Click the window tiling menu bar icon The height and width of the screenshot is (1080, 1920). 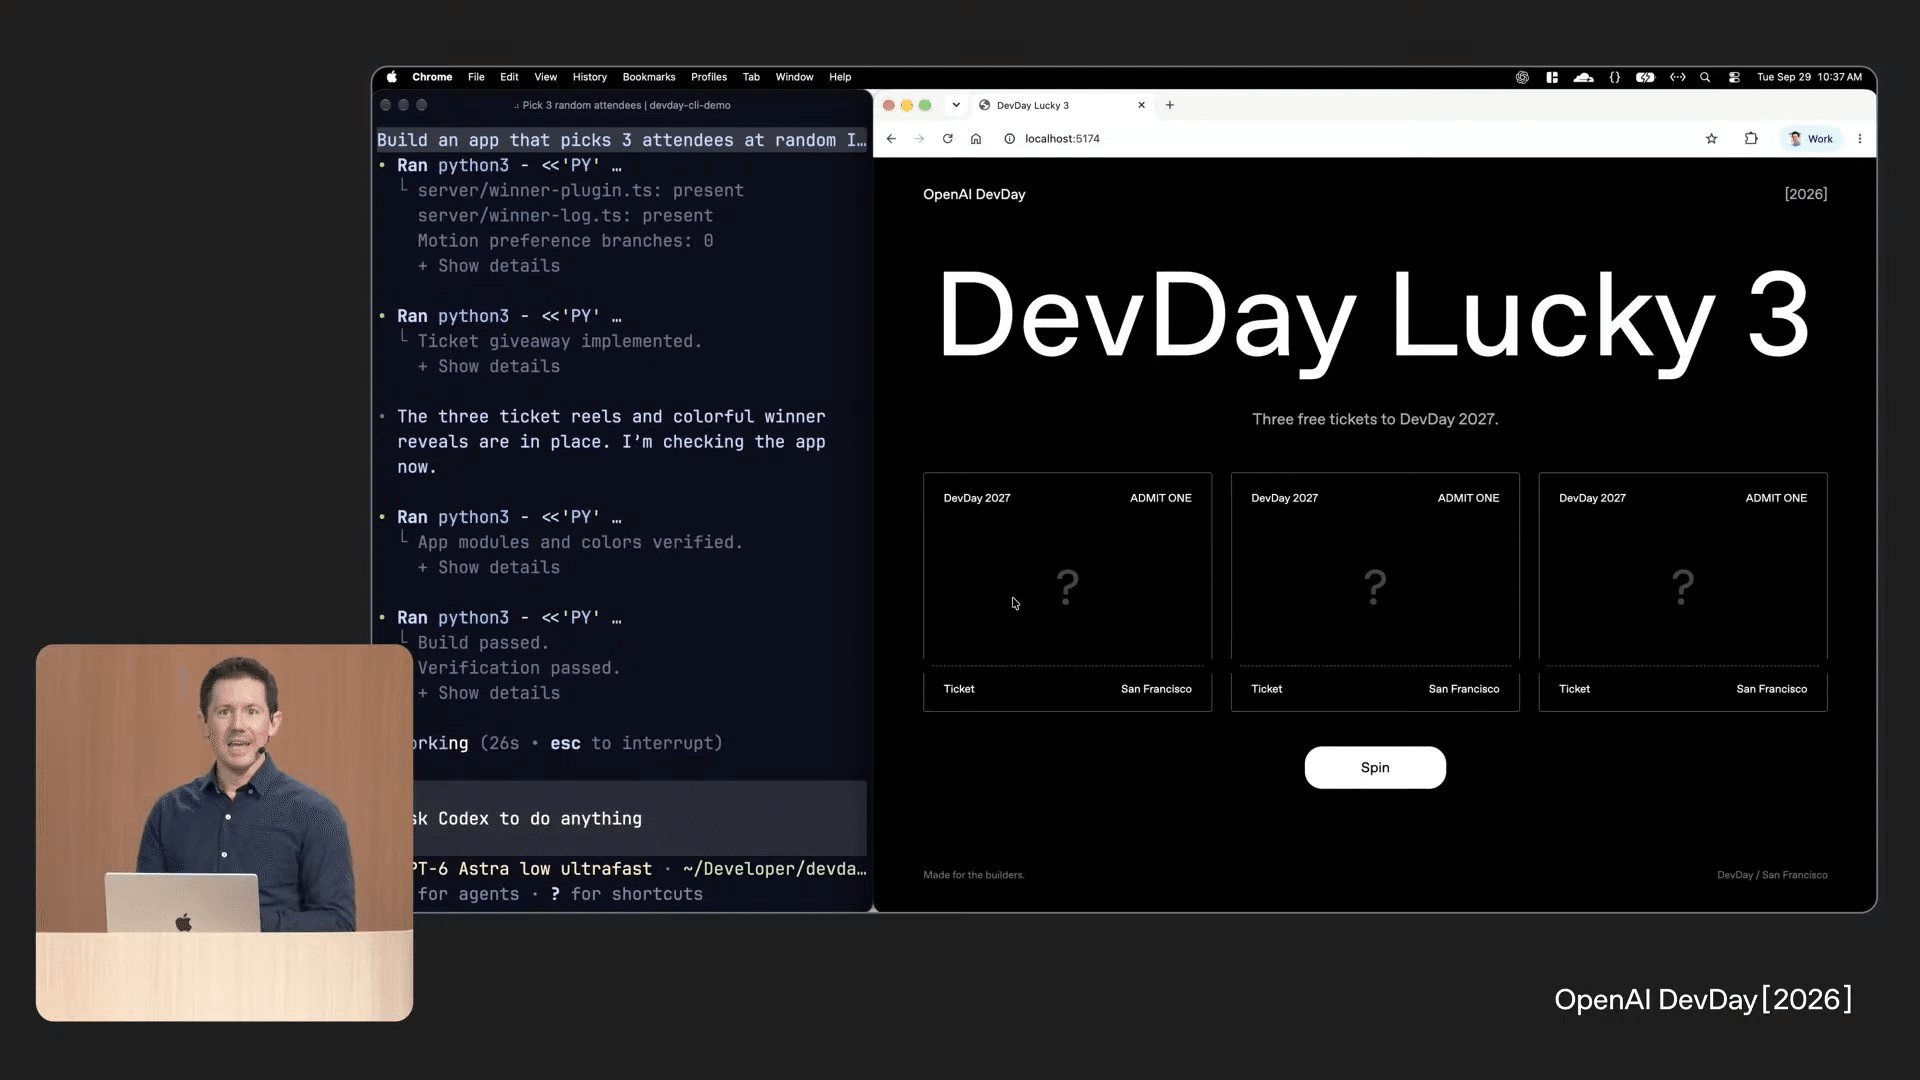pos(1552,77)
